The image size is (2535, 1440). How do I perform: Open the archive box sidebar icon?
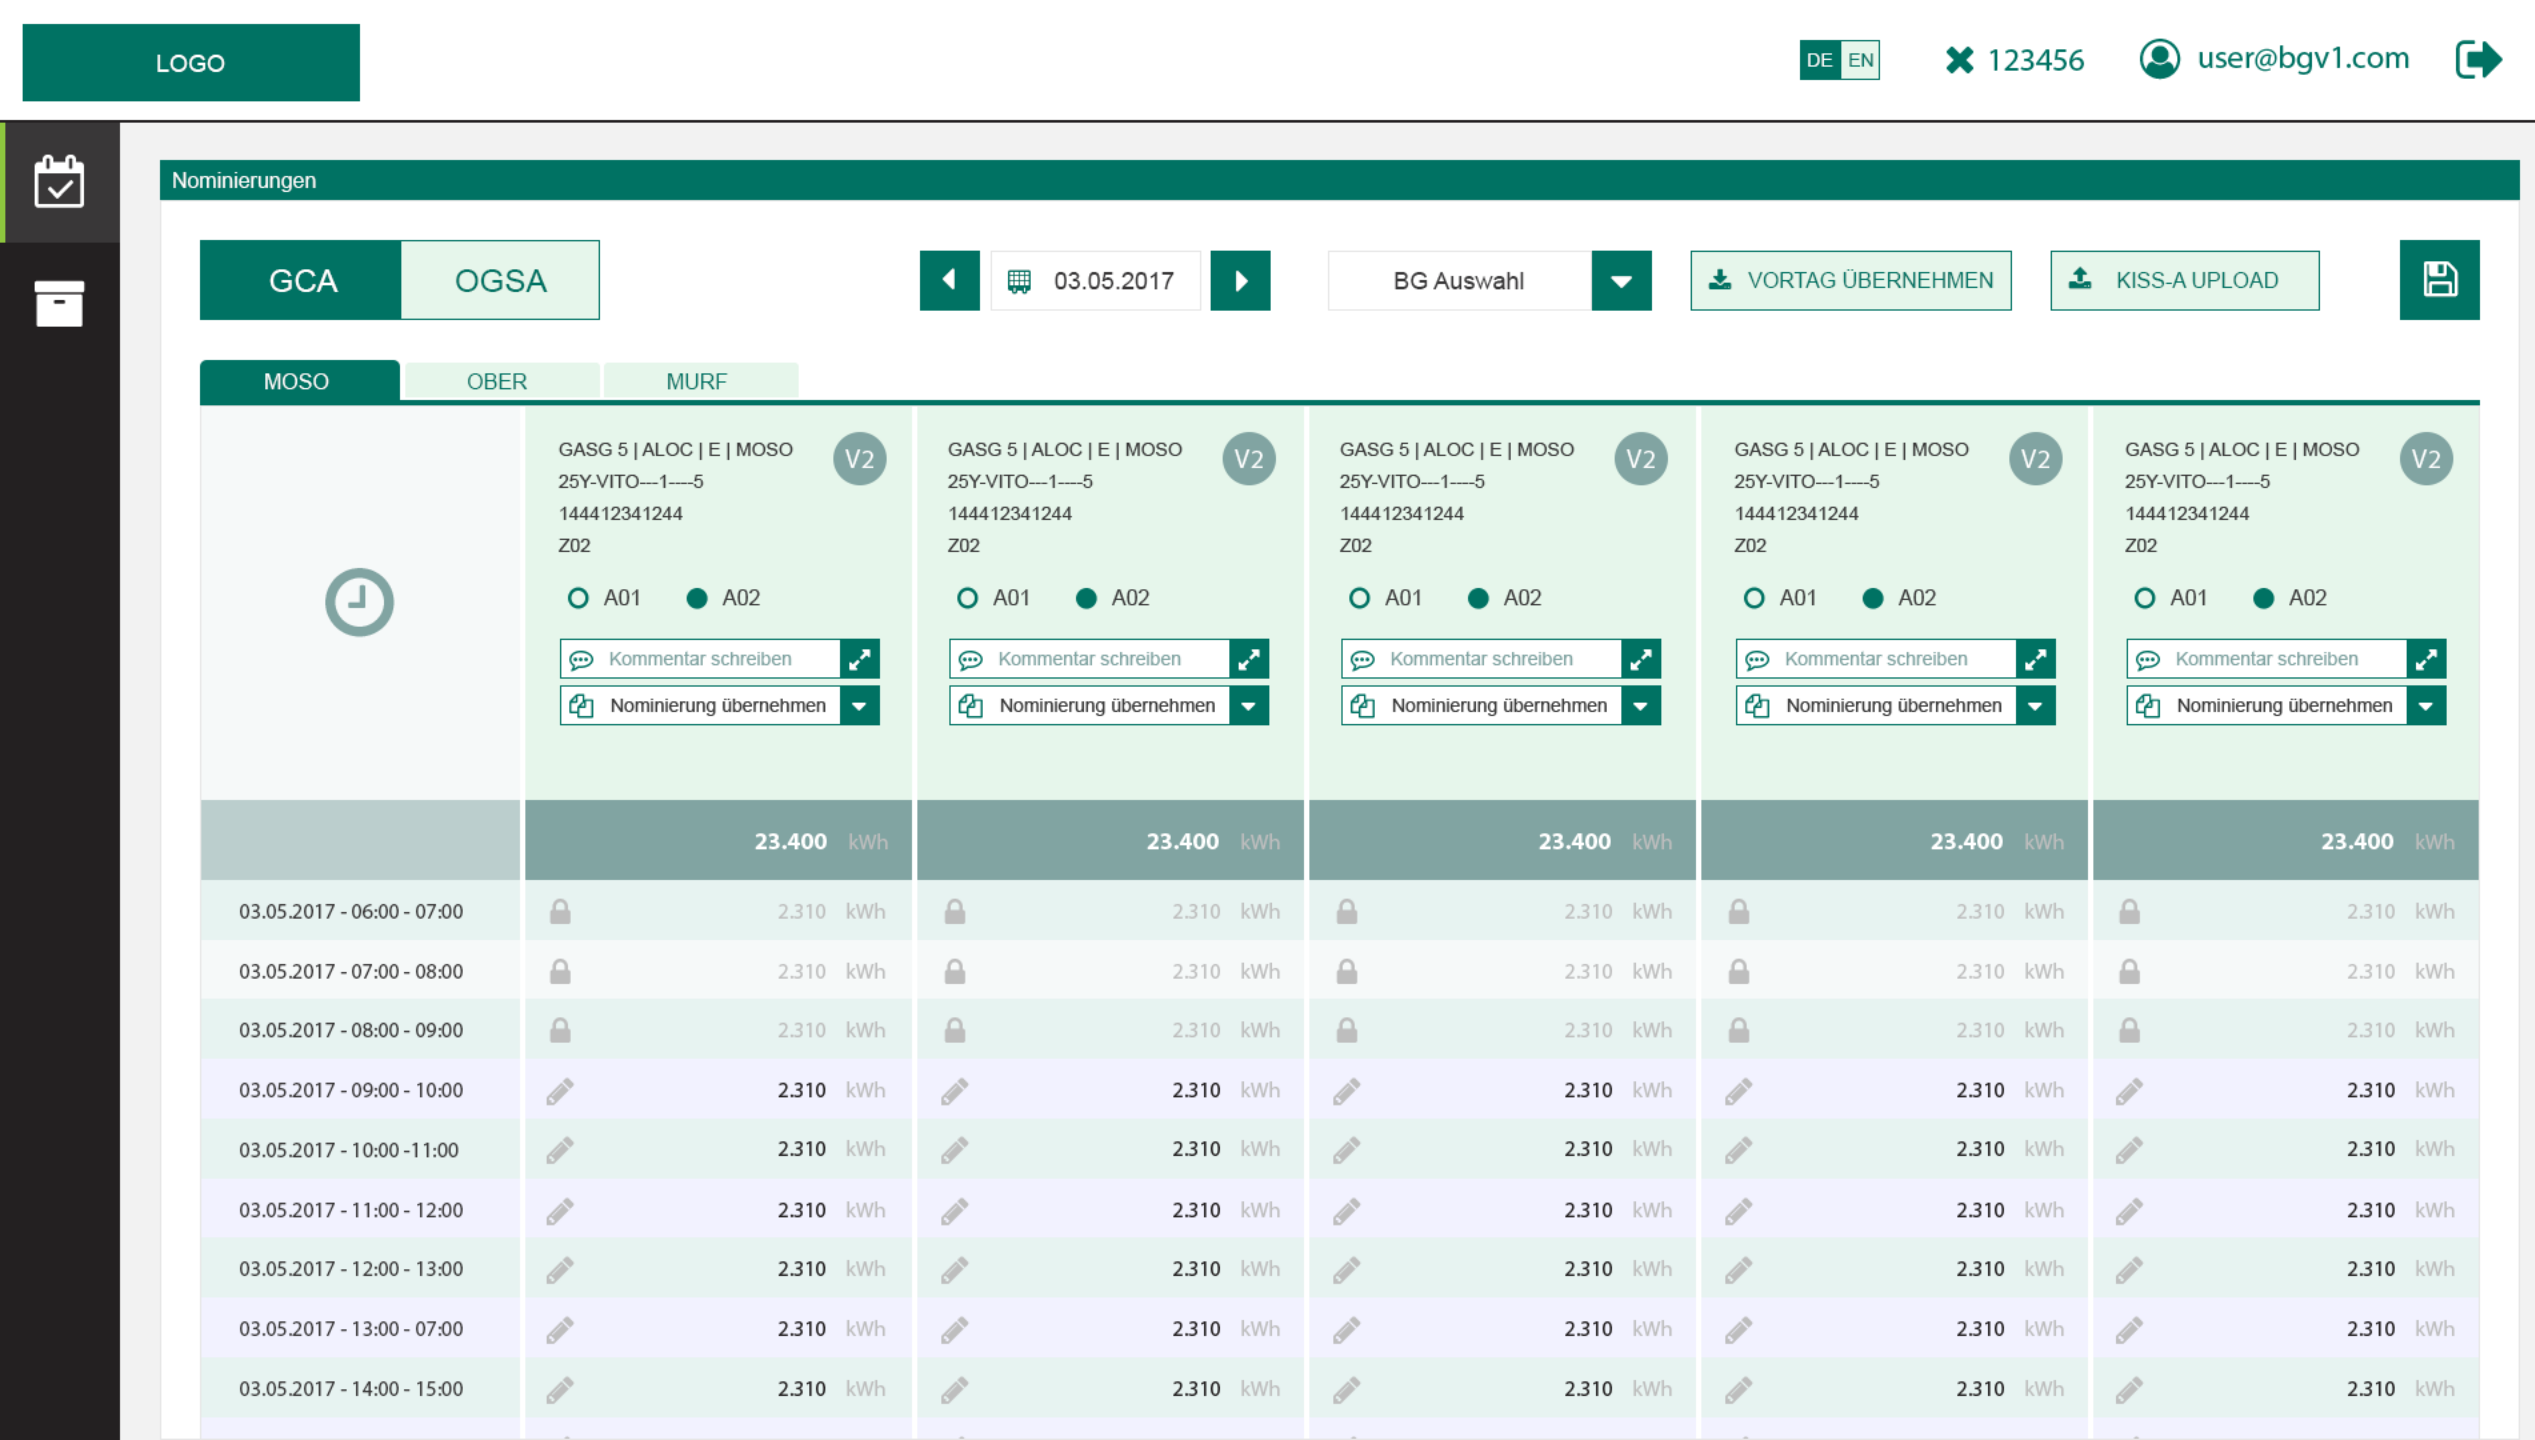(x=59, y=303)
